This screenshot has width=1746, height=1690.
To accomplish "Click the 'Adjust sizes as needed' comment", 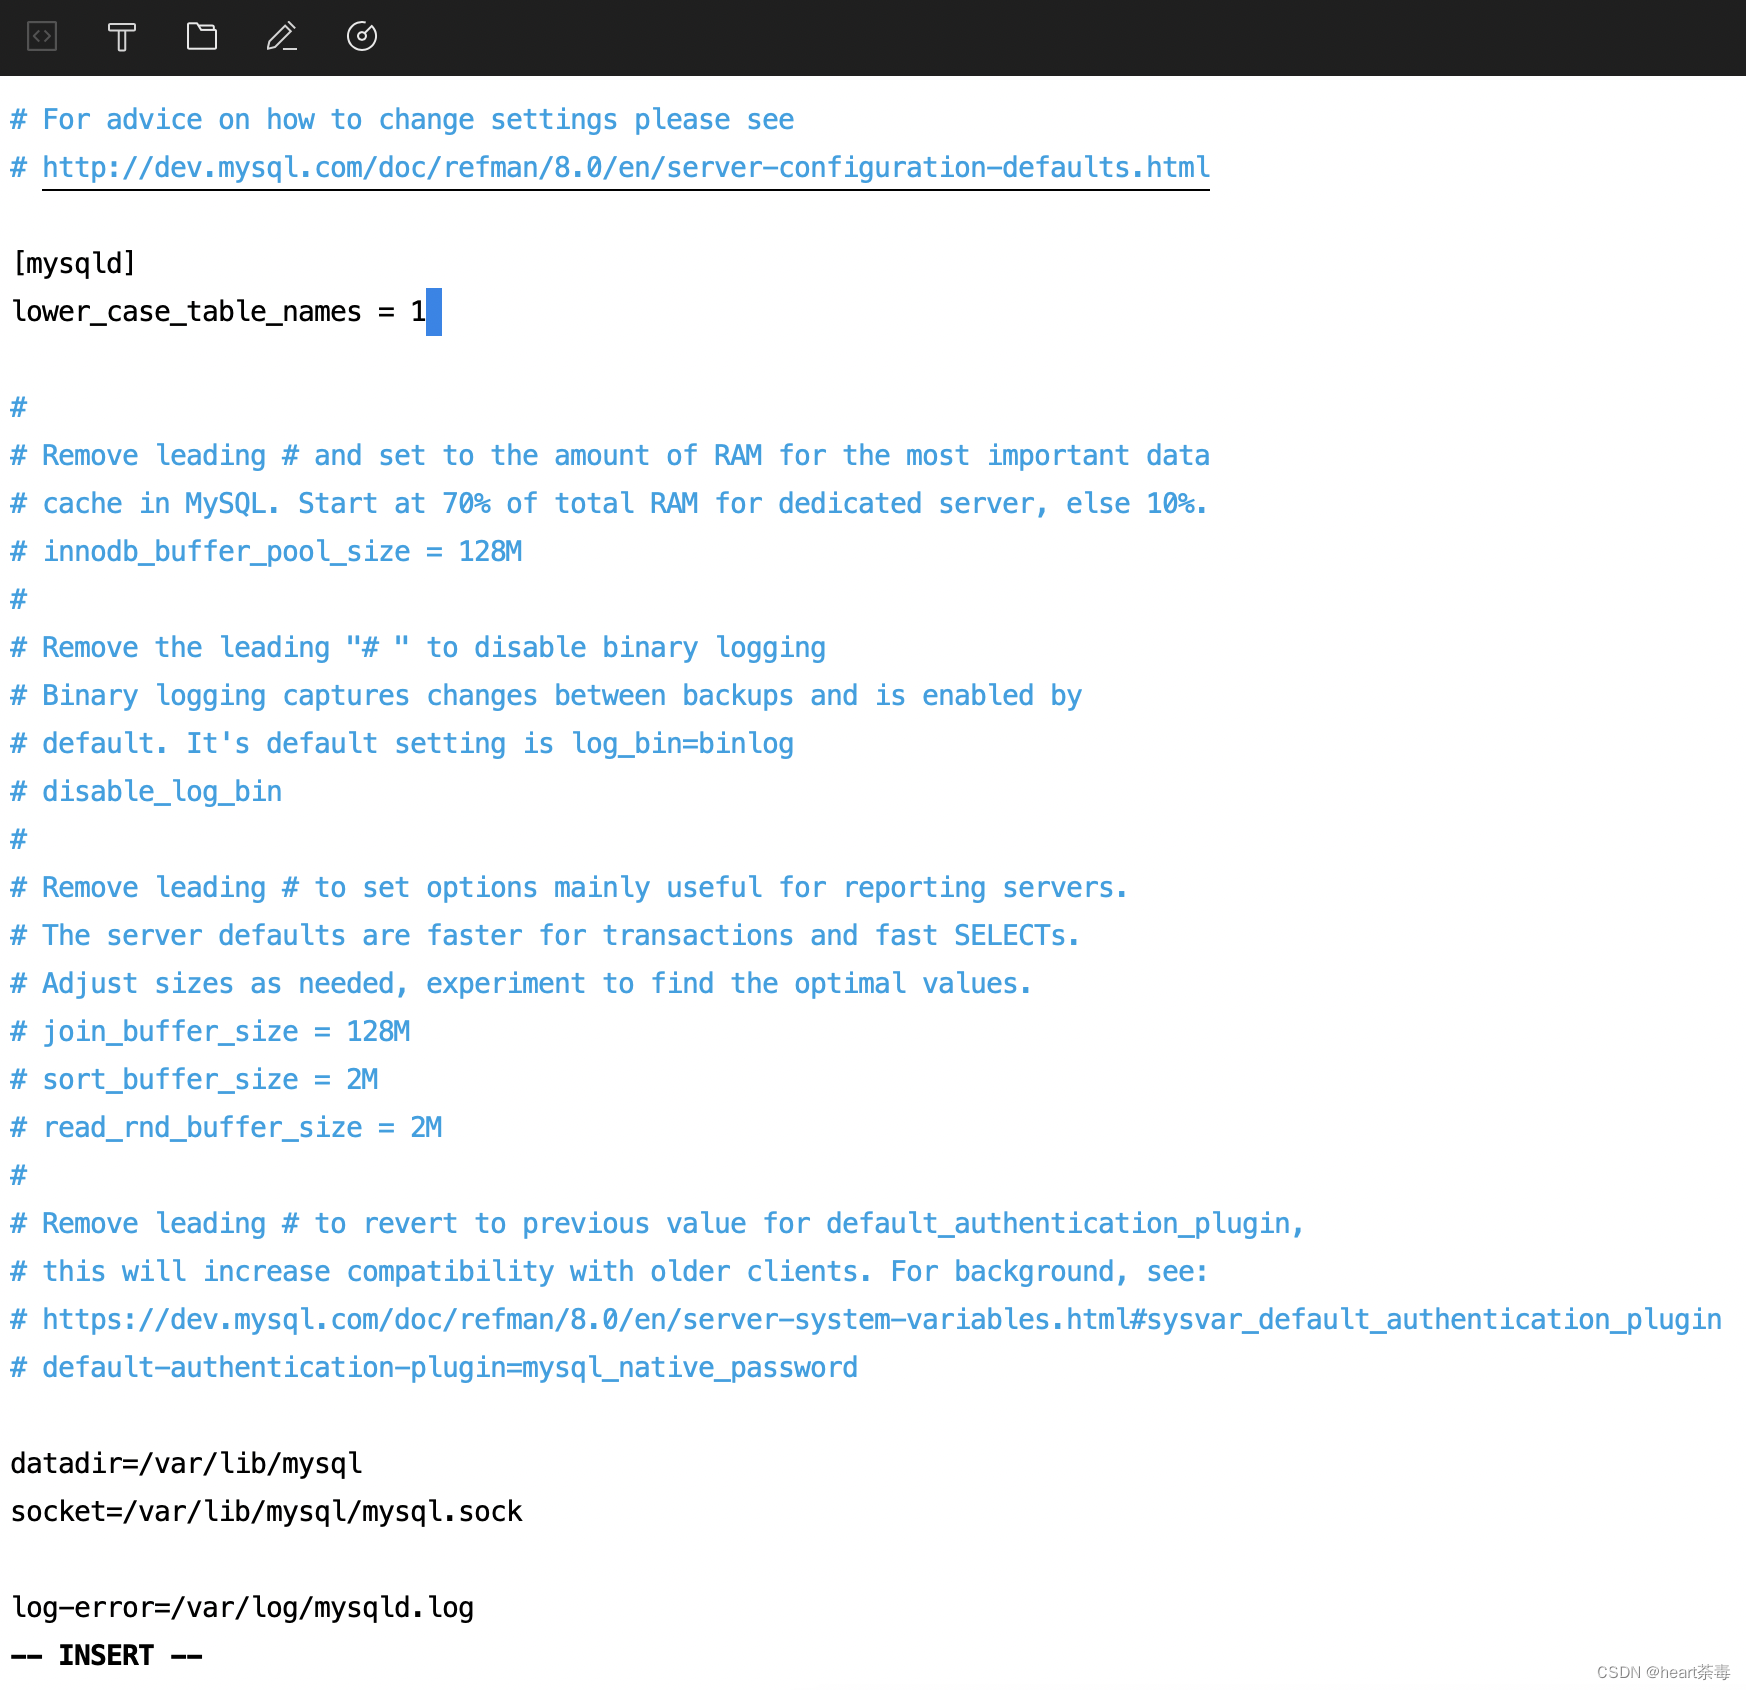I will [x=522, y=983].
